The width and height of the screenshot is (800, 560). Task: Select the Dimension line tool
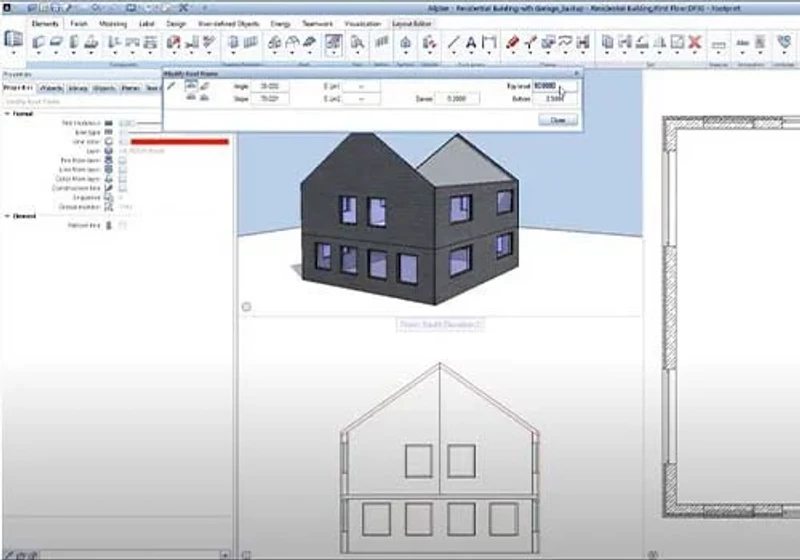(489, 42)
